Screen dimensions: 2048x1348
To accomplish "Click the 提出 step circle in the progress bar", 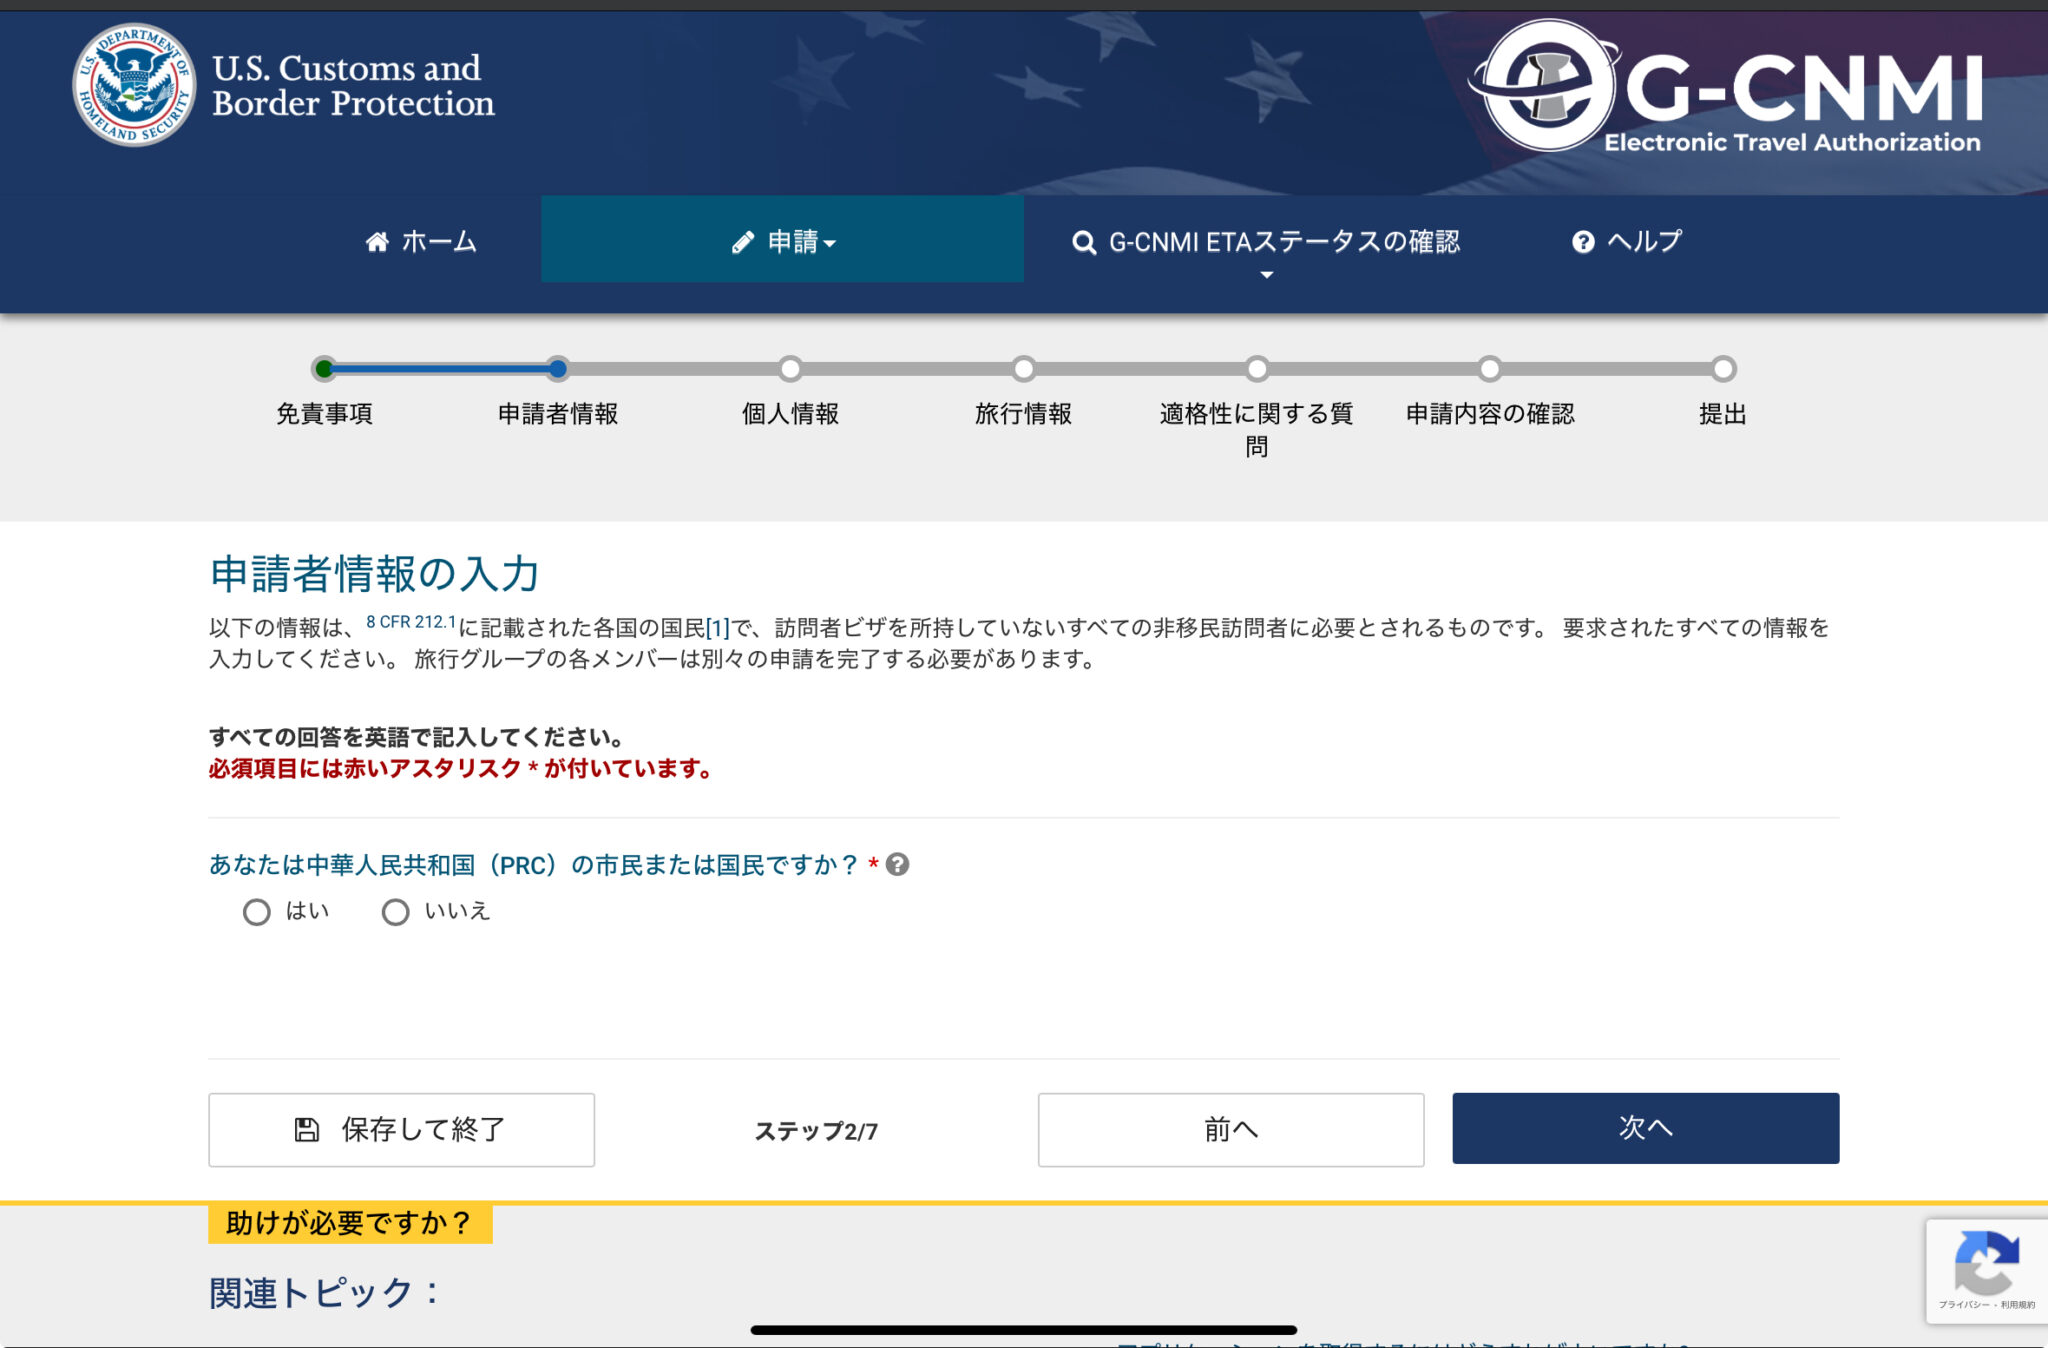I will point(1722,369).
